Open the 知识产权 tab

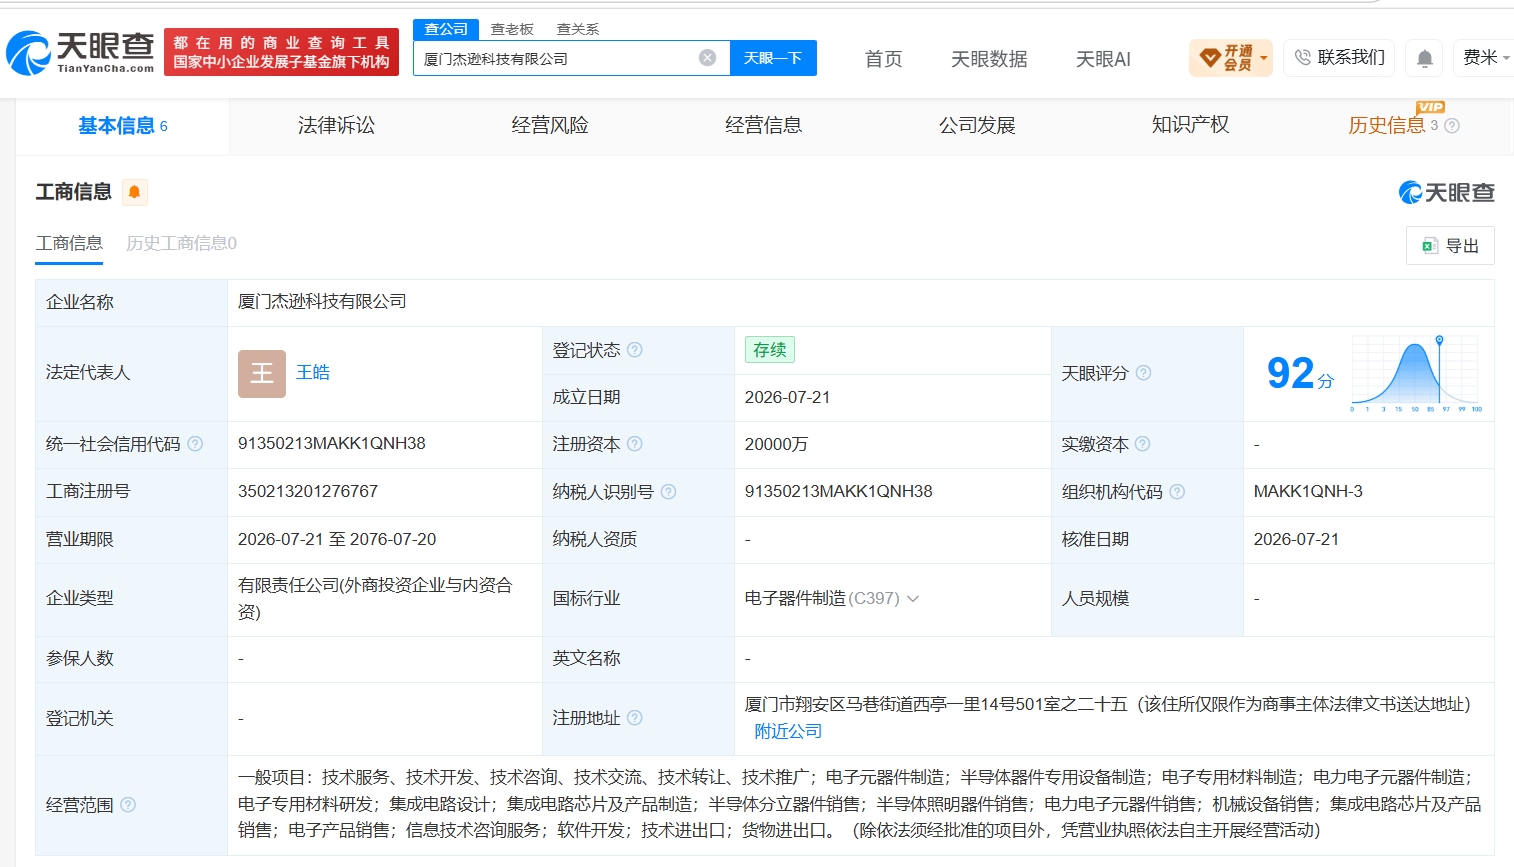[1190, 125]
